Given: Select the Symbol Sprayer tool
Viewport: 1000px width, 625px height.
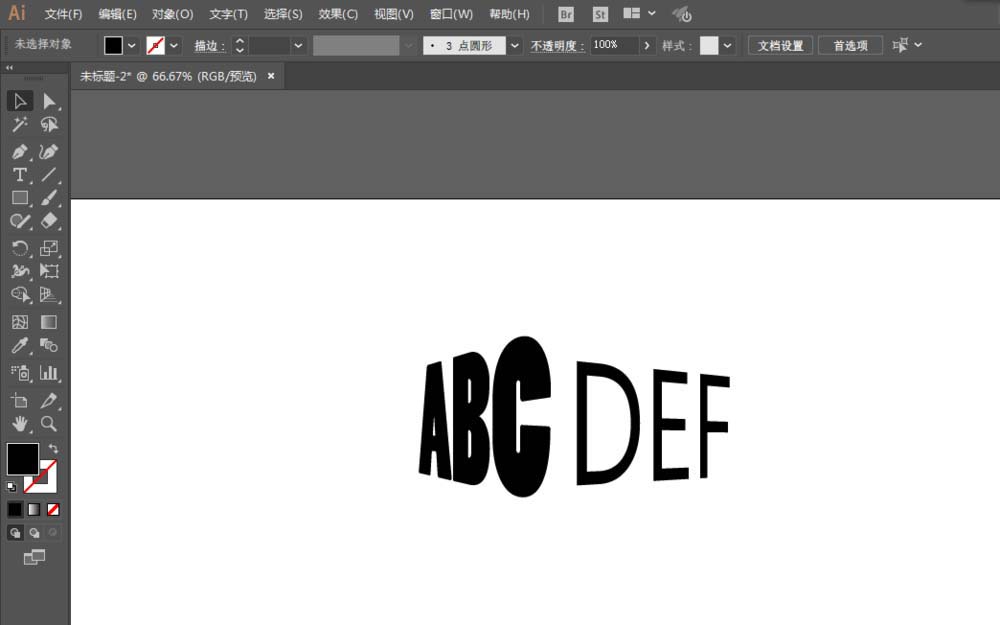Looking at the screenshot, I should 20,373.
